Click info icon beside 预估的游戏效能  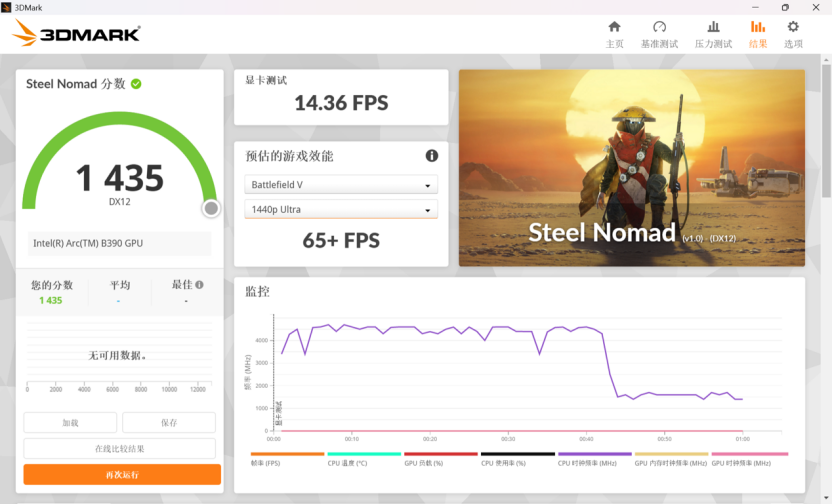[432, 155]
